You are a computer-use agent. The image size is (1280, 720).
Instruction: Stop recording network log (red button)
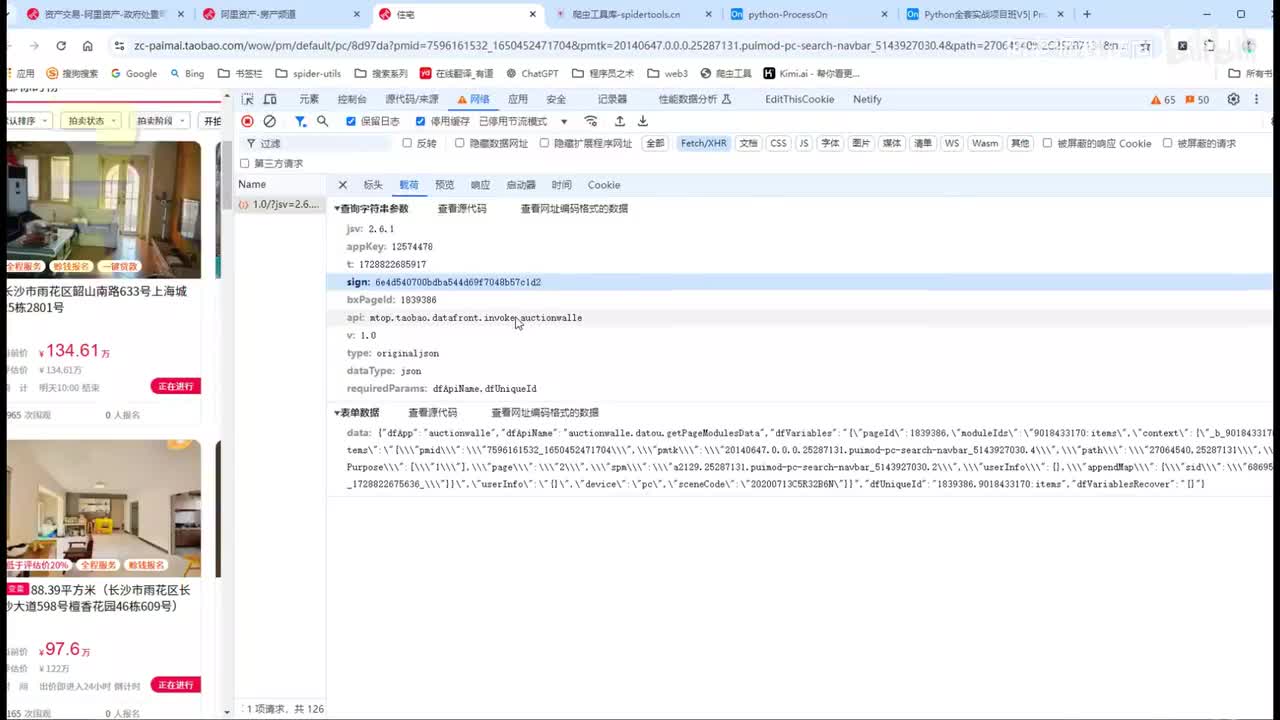click(247, 121)
